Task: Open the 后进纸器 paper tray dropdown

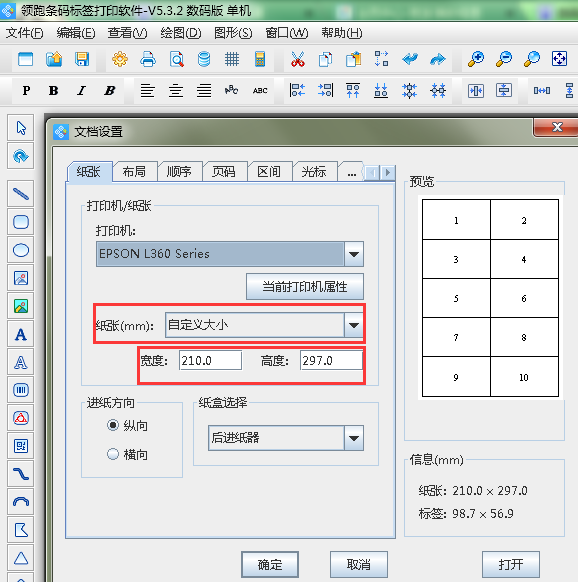Action: (x=286, y=438)
